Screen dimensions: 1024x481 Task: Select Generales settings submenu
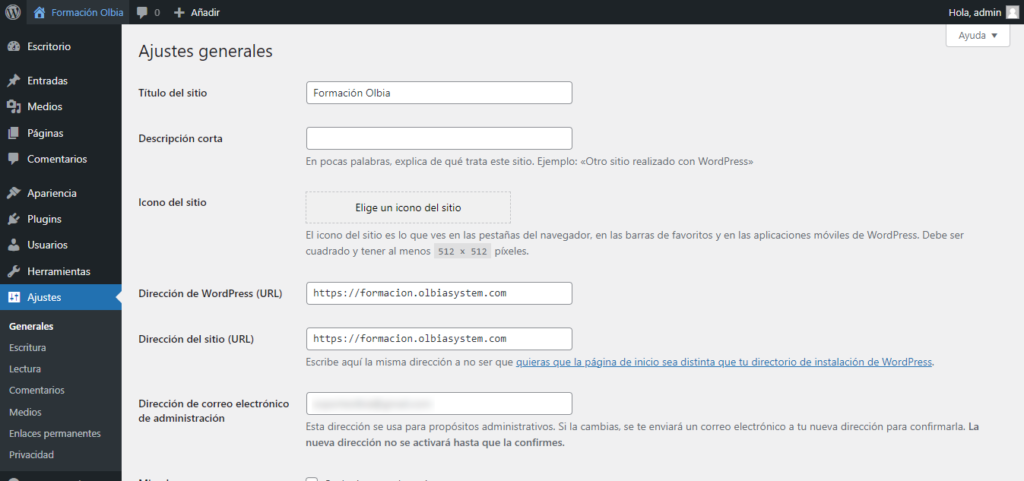[x=31, y=326]
